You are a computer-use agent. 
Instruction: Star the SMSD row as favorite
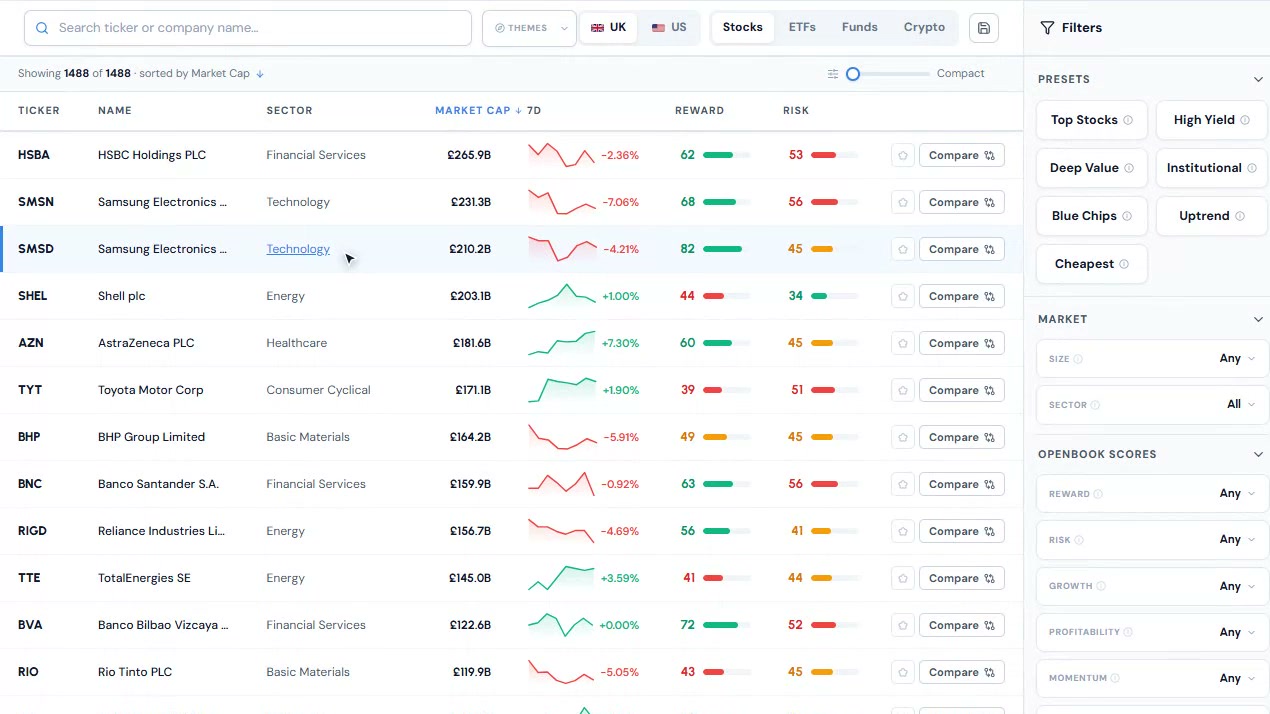pos(903,249)
